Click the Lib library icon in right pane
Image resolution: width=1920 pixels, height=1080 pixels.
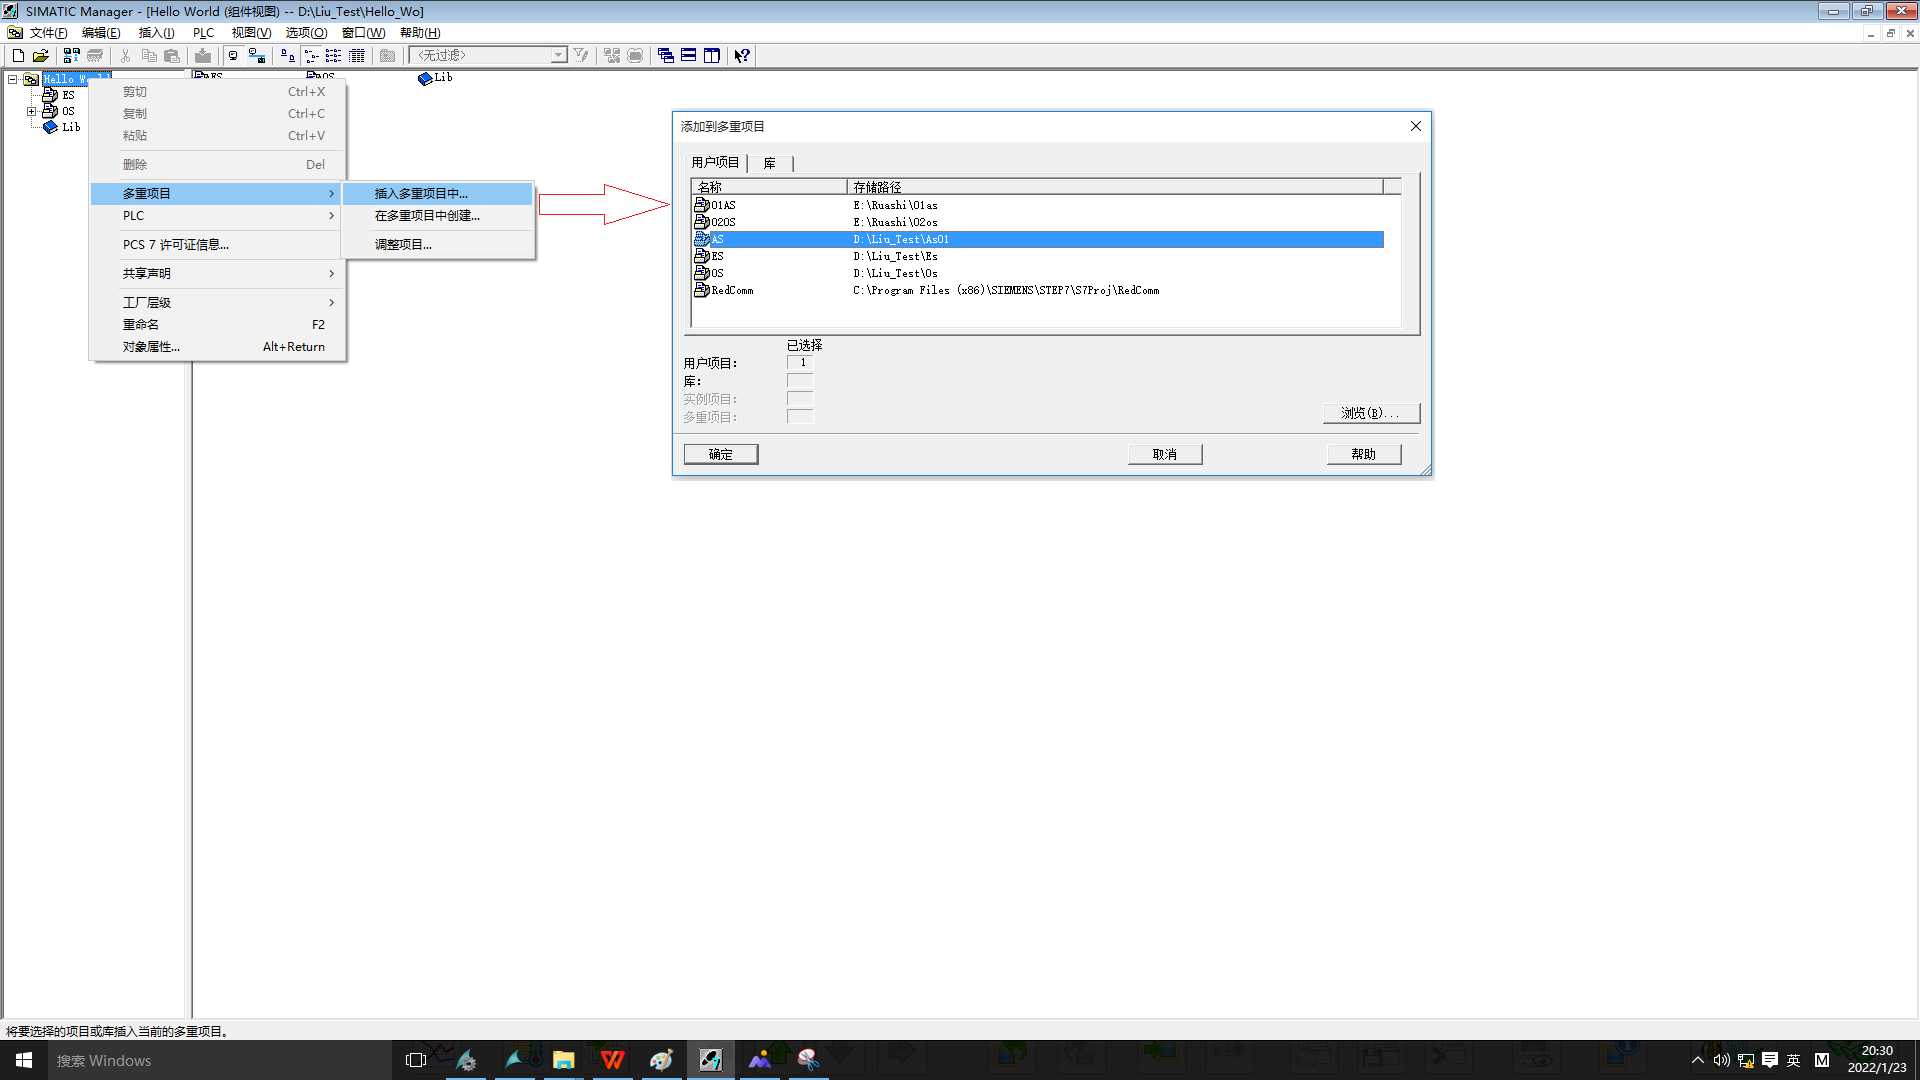point(426,78)
